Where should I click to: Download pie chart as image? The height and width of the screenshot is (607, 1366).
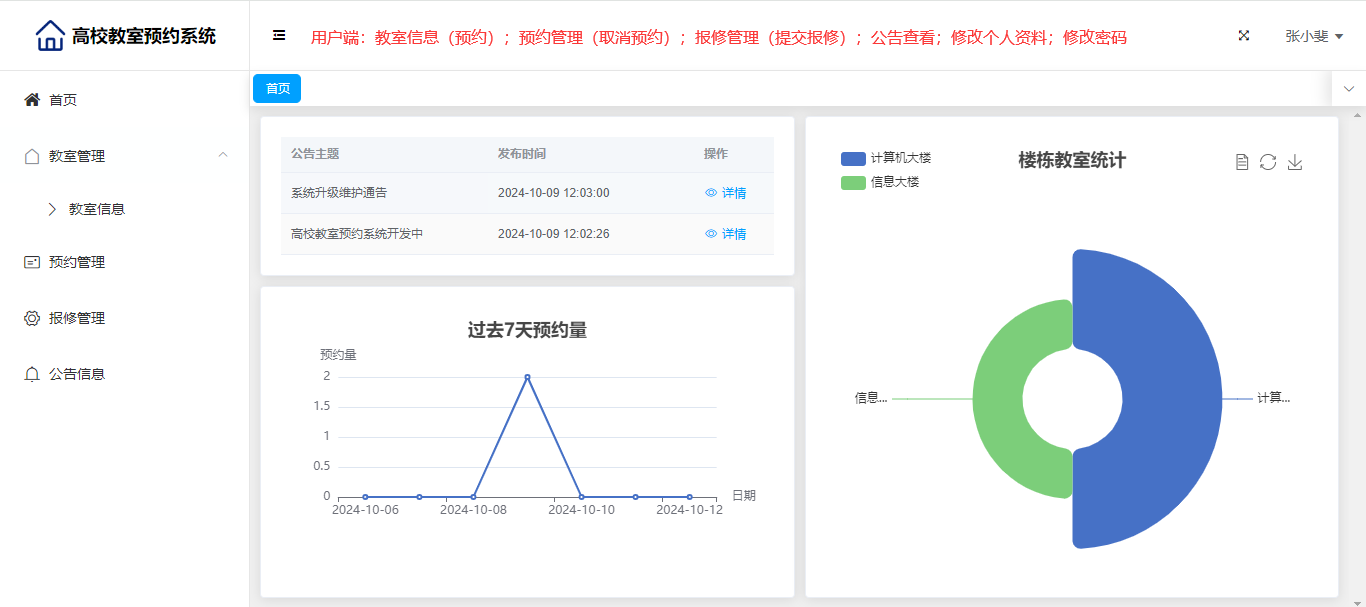point(1295,162)
